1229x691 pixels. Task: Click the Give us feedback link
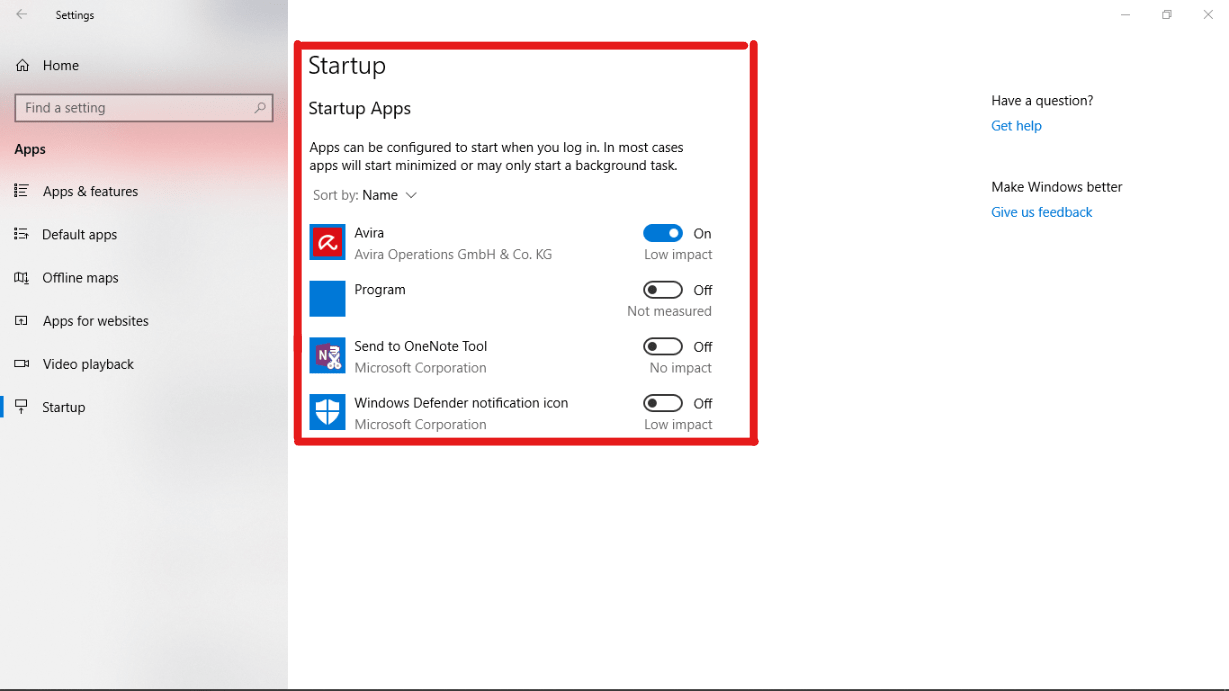[x=1041, y=212]
